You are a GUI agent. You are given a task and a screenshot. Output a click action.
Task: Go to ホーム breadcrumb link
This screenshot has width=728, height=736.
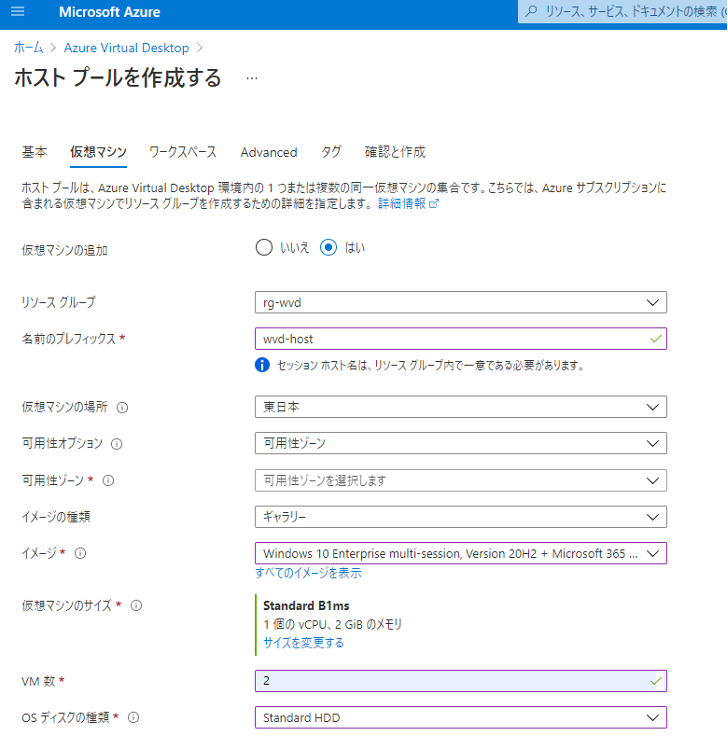pos(29,47)
